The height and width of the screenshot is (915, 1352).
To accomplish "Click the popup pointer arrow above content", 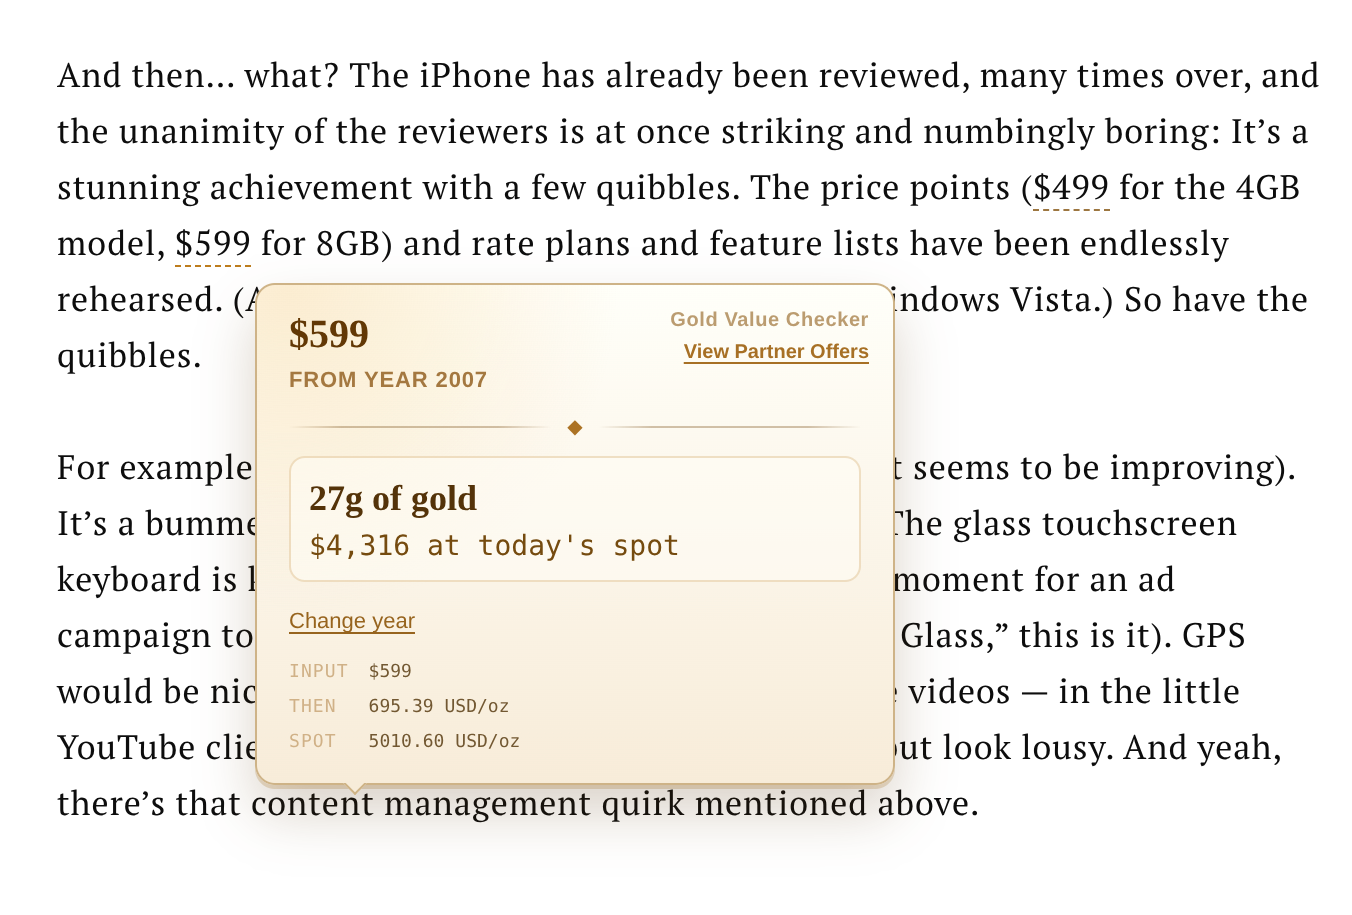I will (x=355, y=783).
